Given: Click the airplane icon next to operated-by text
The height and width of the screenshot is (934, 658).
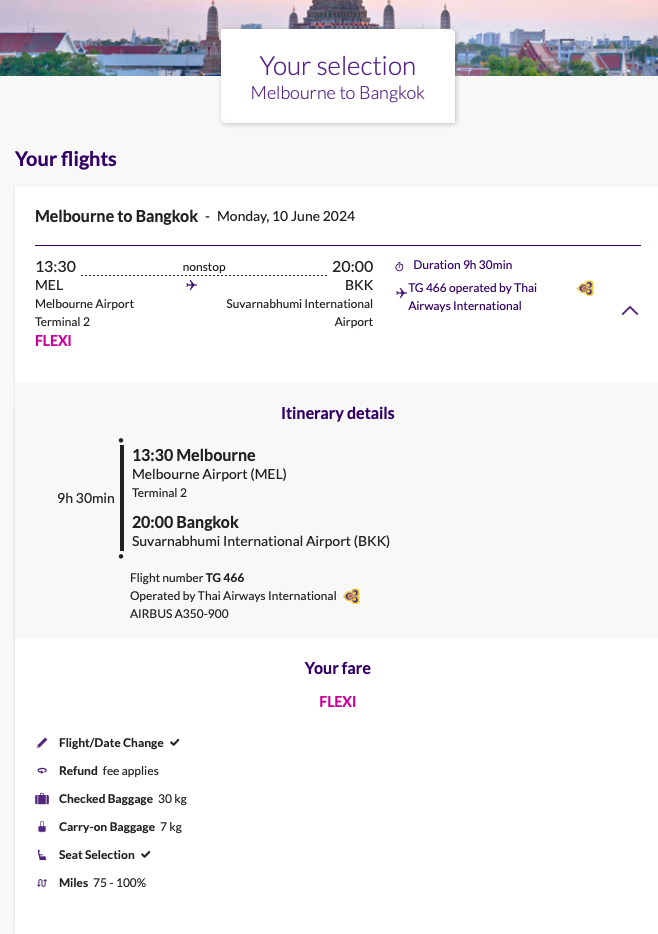Looking at the screenshot, I should click(x=399, y=291).
